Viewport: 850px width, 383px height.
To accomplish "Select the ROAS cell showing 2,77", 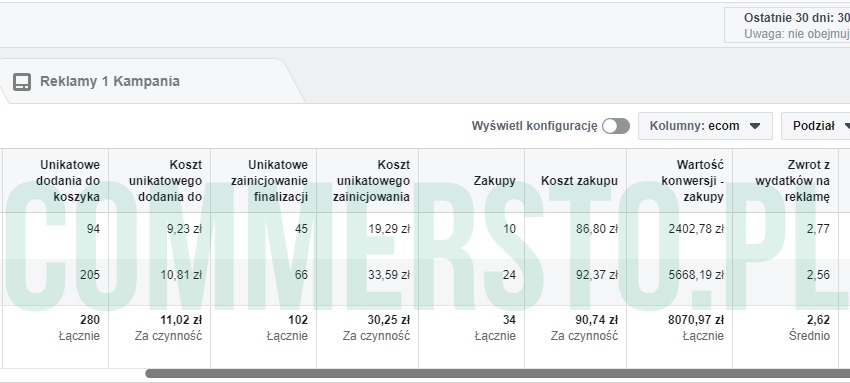I will click(785, 236).
